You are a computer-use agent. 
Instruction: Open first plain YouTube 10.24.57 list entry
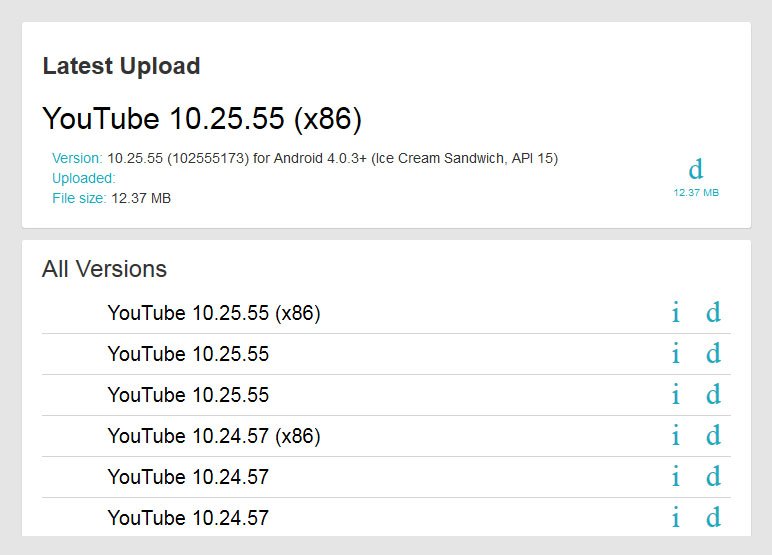pos(188,477)
